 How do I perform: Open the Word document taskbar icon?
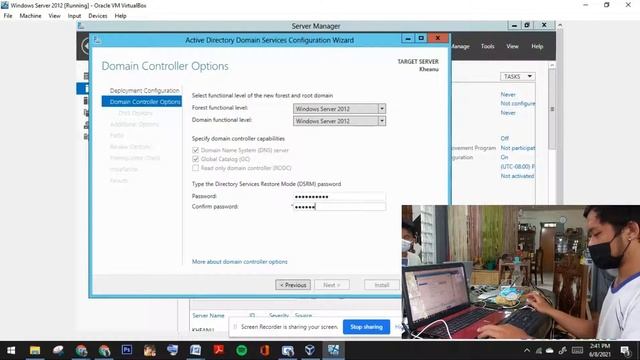(x=196, y=350)
